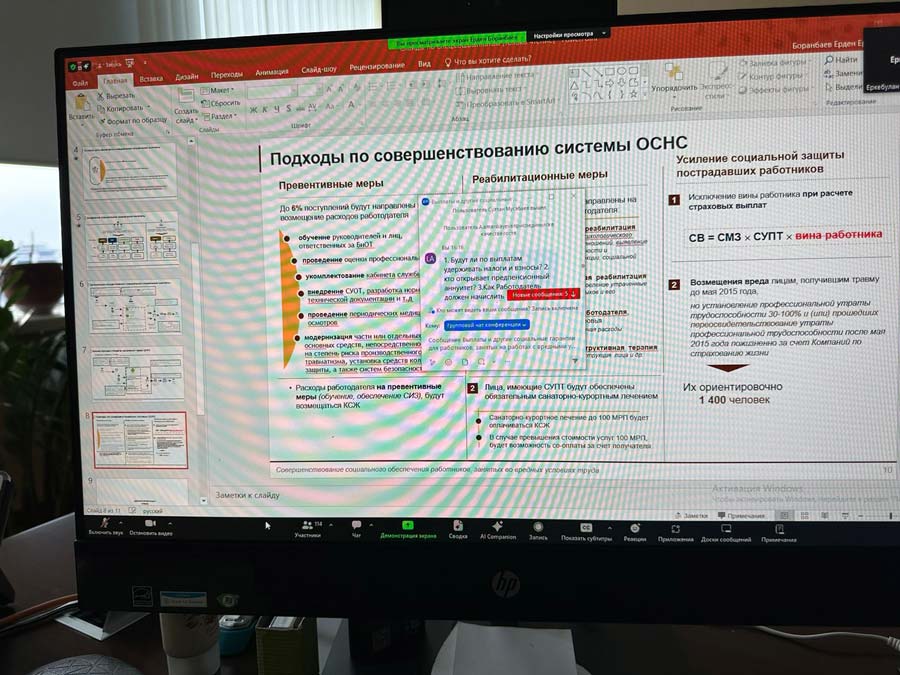Click Tell me (Что вы хотите сделать?) field
Screen dimensions: 900x675
pos(488,60)
